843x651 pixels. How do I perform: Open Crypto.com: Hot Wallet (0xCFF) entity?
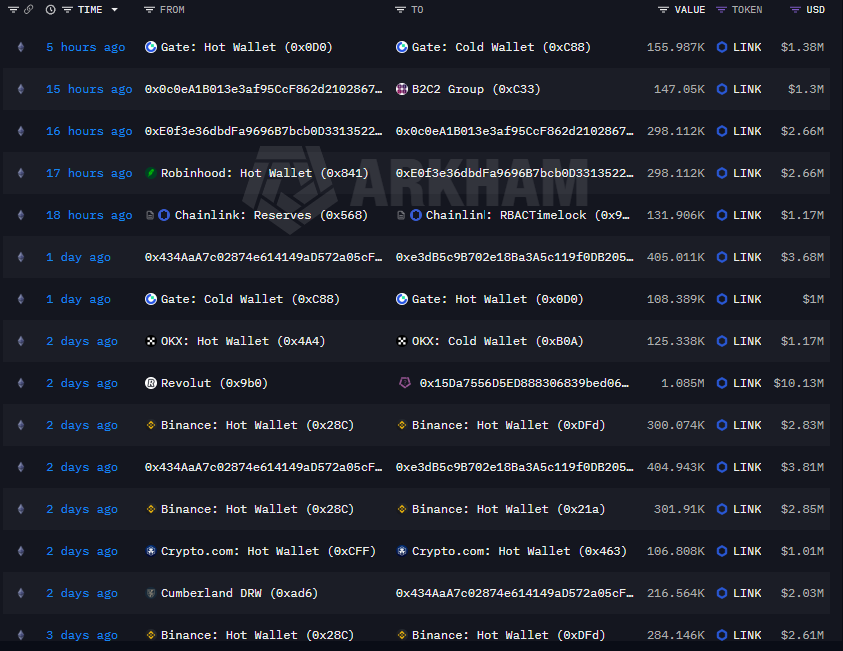point(268,551)
